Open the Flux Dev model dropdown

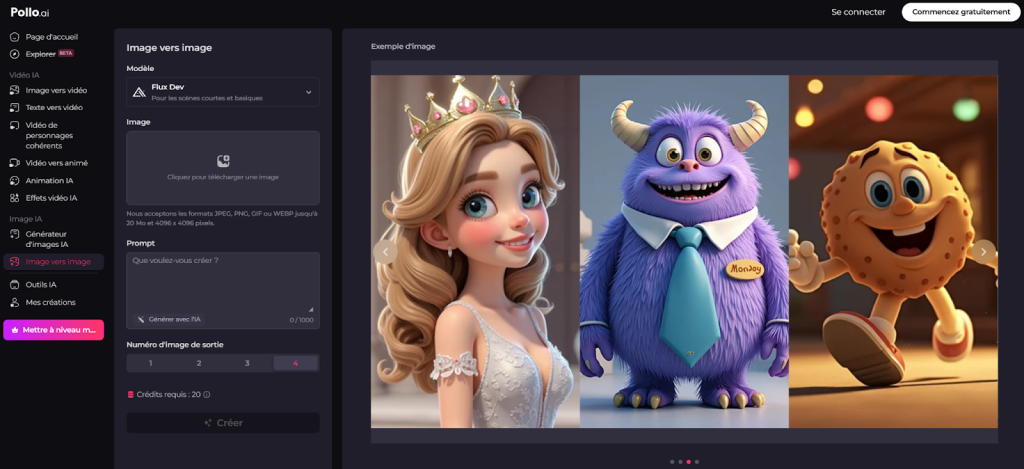[223, 92]
